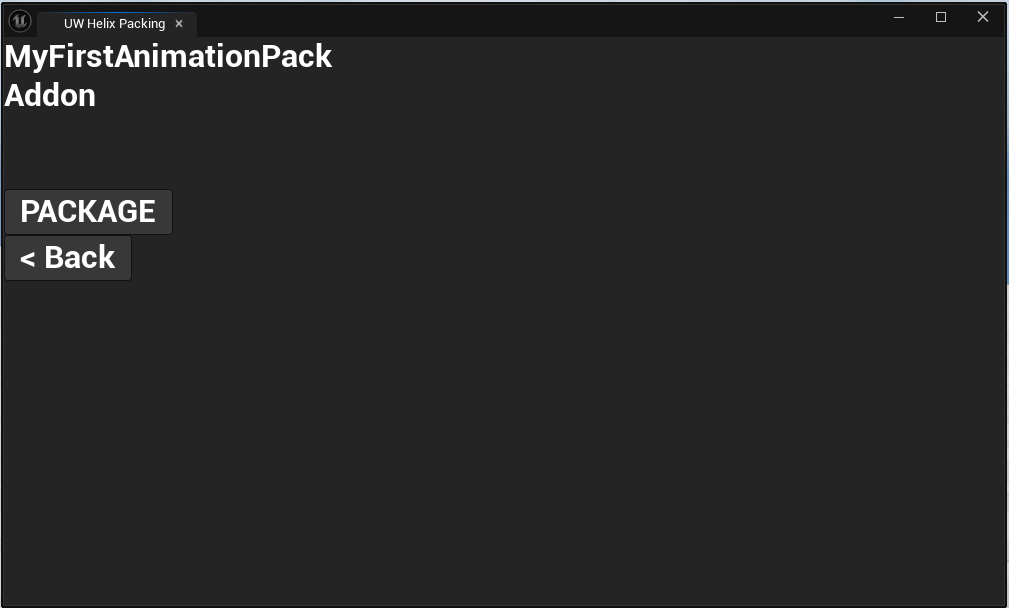1009x608 pixels.
Task: Click the blank gap above the PACKAGE button
Action: (88, 150)
